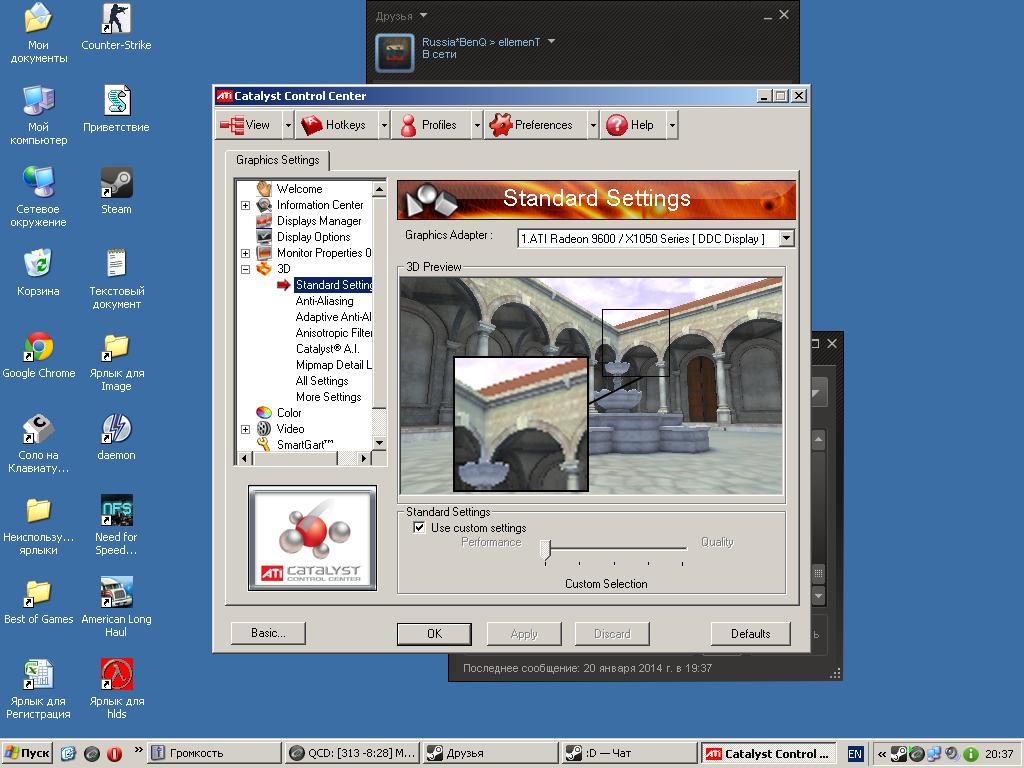Click the ATI Catalyst logo image
The width and height of the screenshot is (1024, 768).
(312, 538)
